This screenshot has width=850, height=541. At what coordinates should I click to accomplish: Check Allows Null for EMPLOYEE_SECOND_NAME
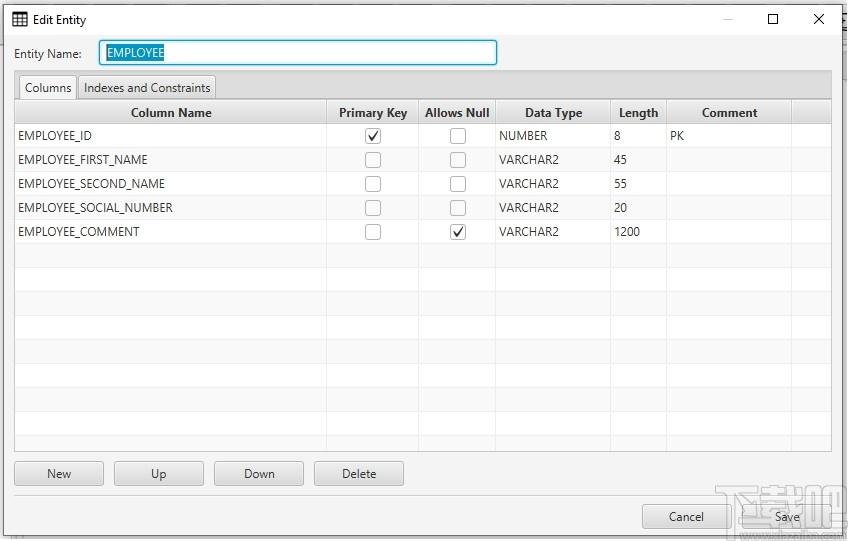(x=457, y=184)
